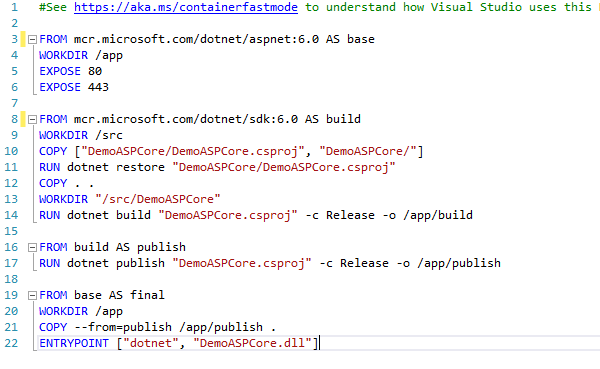Click '/app/publish' at end of line 17
This screenshot has height=369, width=600.
coord(459,263)
